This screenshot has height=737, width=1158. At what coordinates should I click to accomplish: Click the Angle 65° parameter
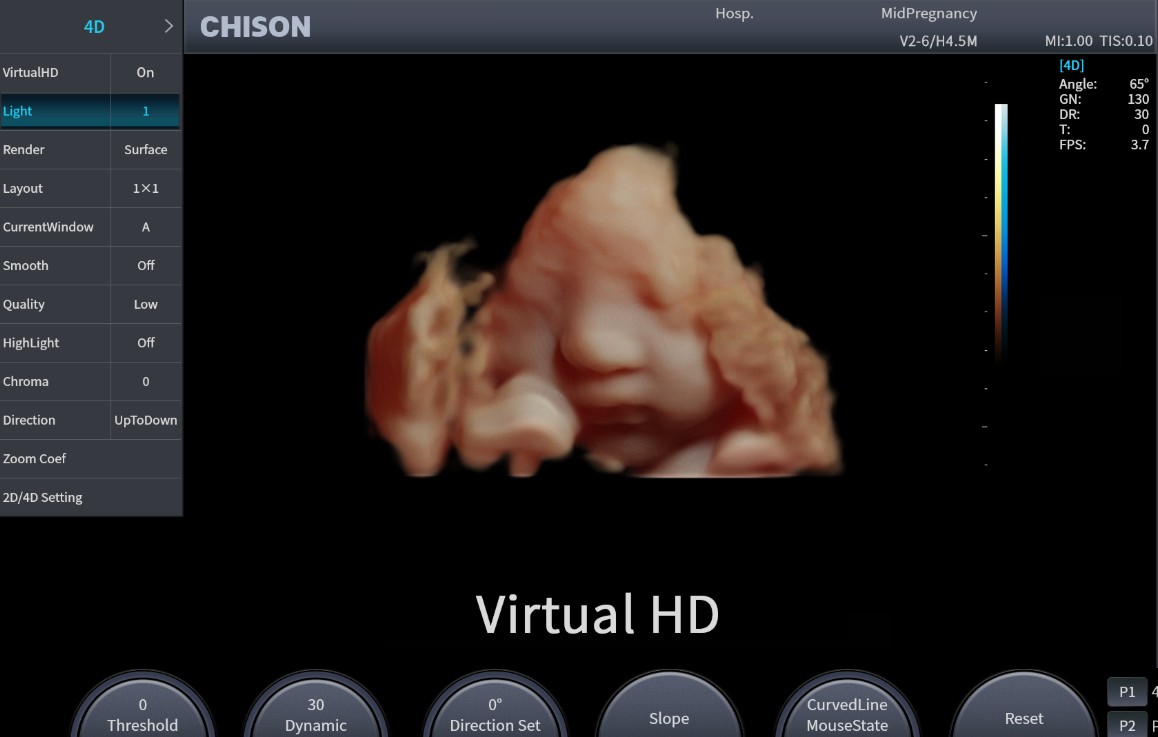(x=1104, y=84)
